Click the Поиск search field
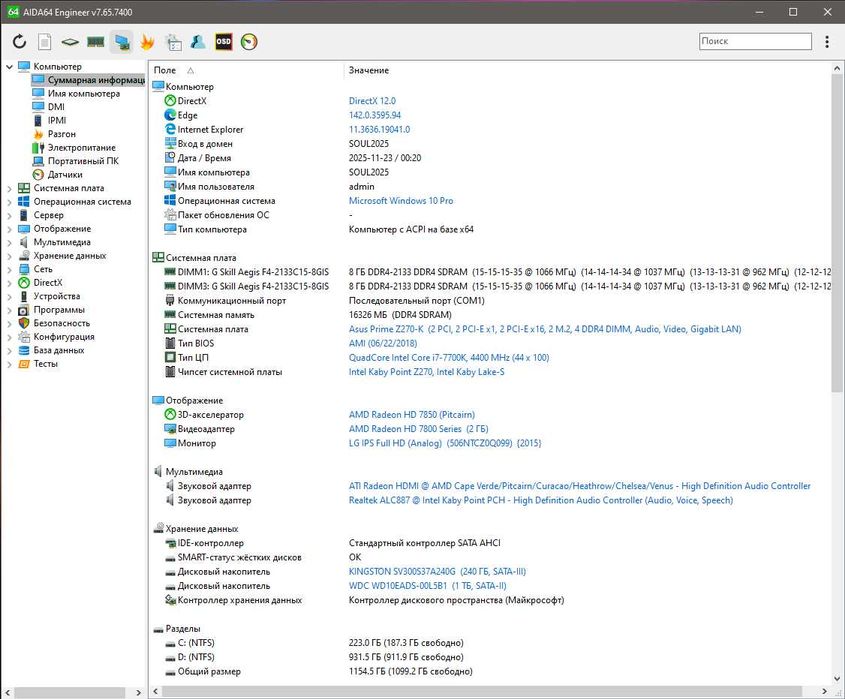 tap(755, 41)
